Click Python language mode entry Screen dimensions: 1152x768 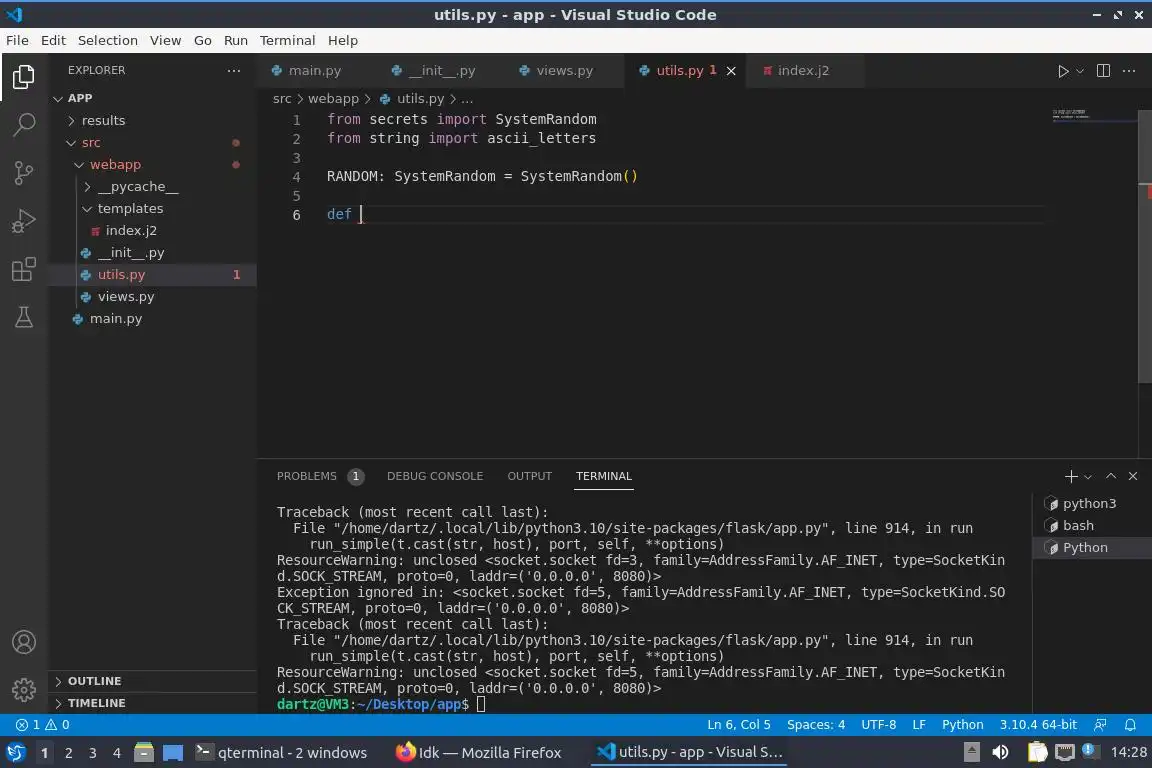click(962, 725)
